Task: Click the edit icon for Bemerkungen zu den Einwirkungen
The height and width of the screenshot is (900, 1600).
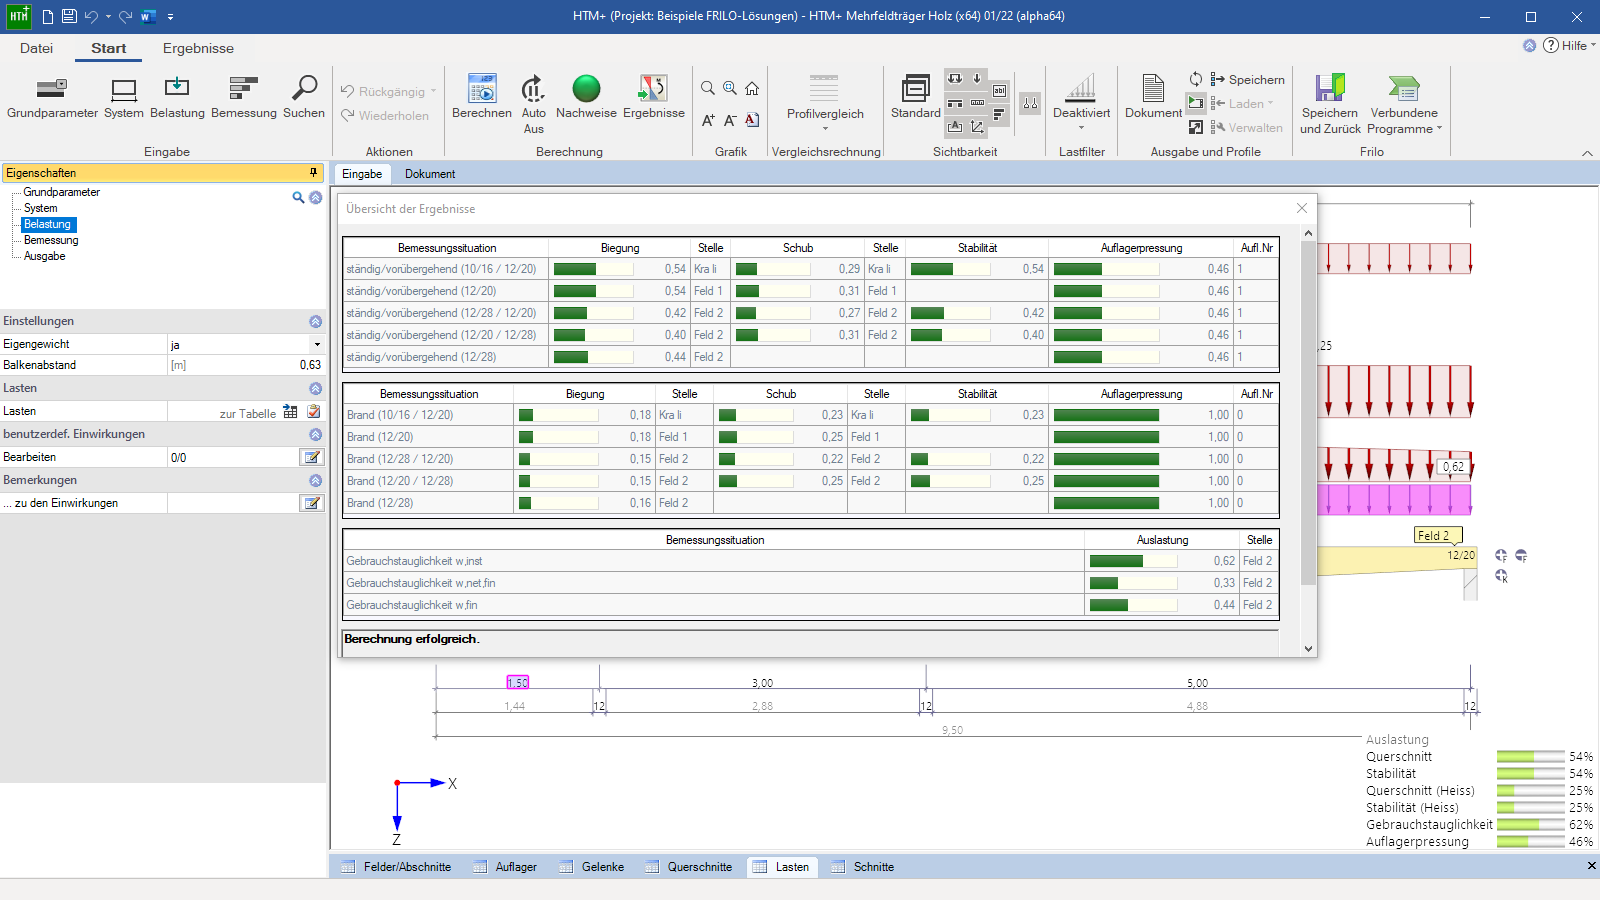Action: [312, 503]
